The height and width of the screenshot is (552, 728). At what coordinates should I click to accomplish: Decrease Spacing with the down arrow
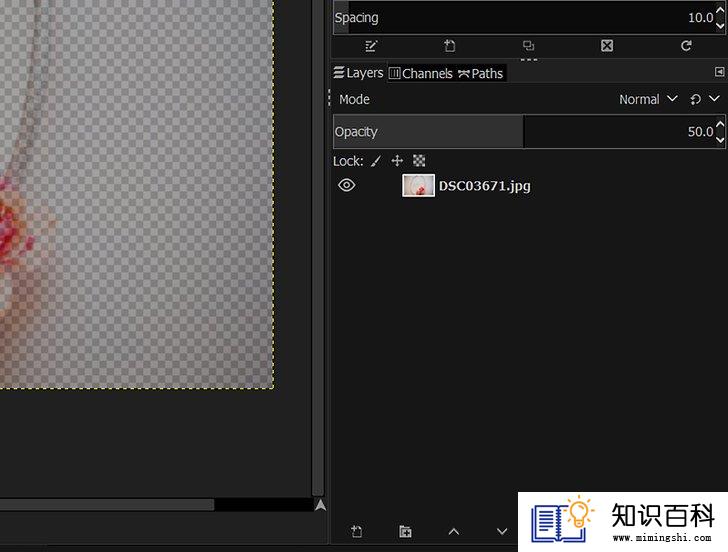point(720,26)
